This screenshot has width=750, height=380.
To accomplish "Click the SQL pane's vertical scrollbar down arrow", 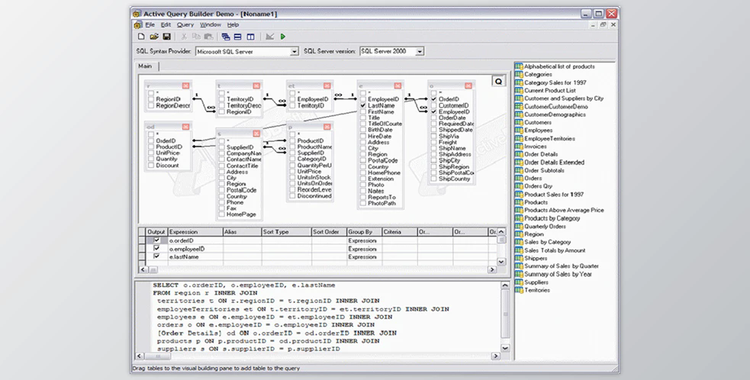I will (x=505, y=348).
